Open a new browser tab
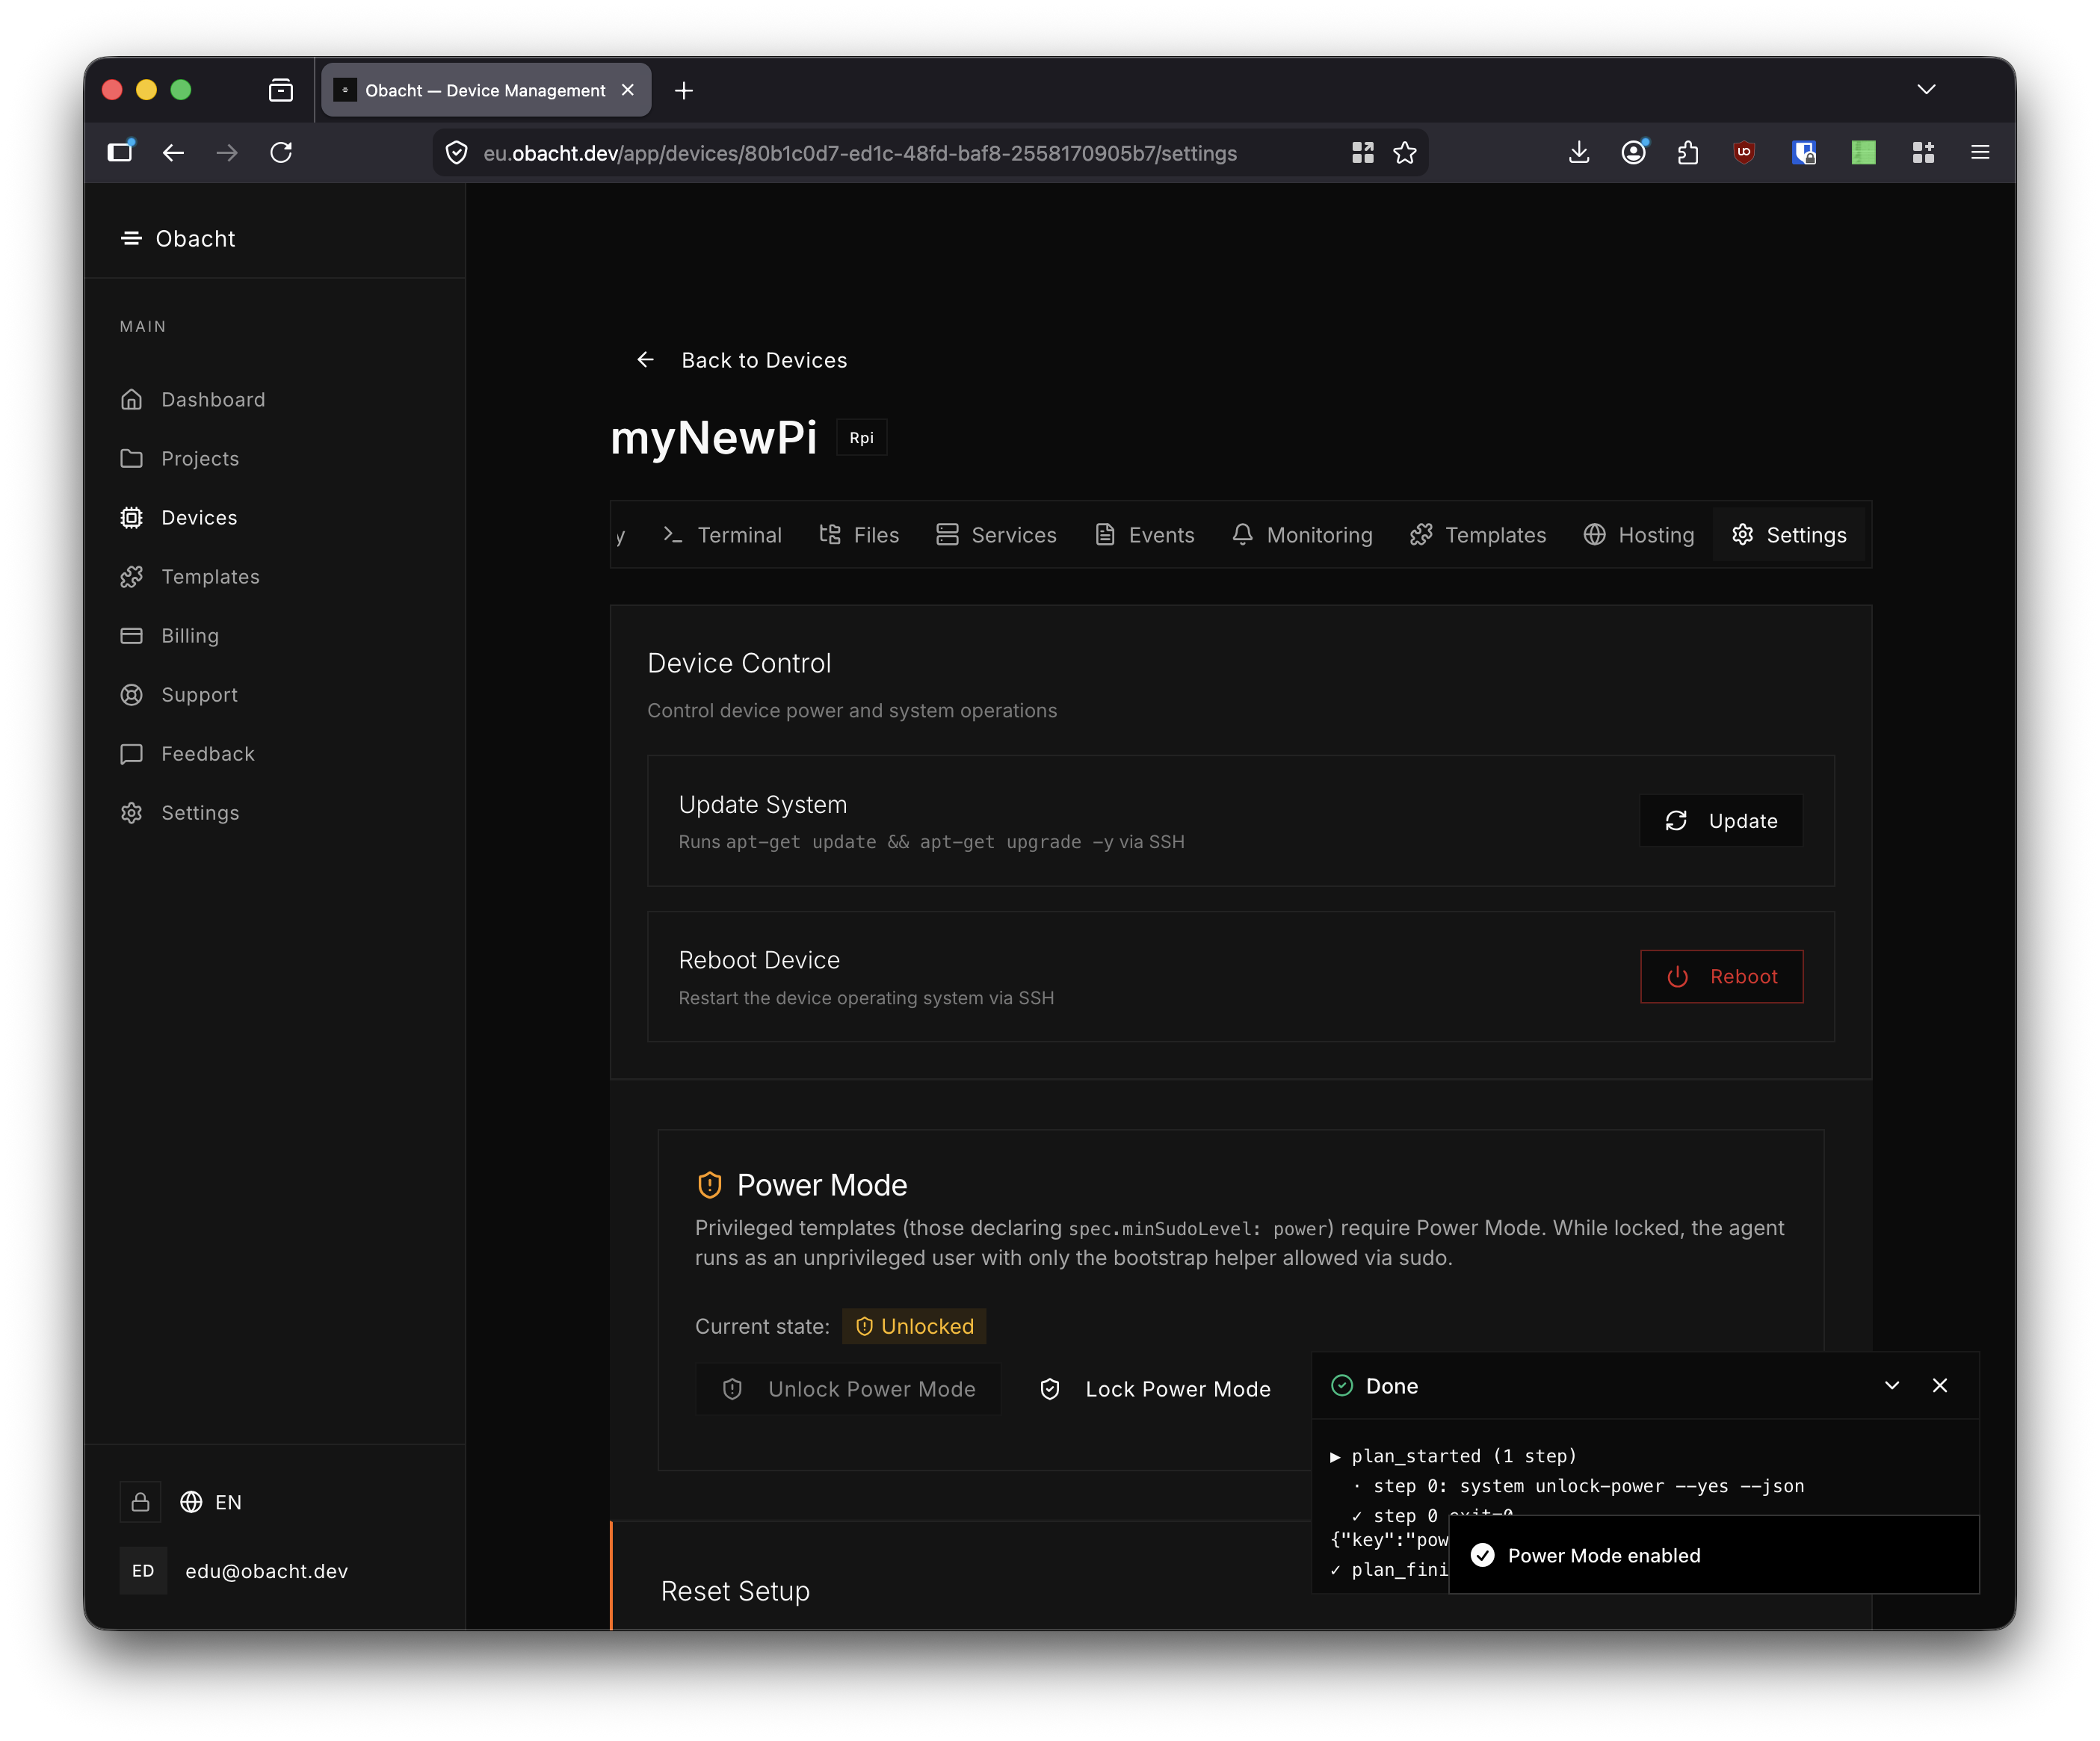 [x=684, y=91]
